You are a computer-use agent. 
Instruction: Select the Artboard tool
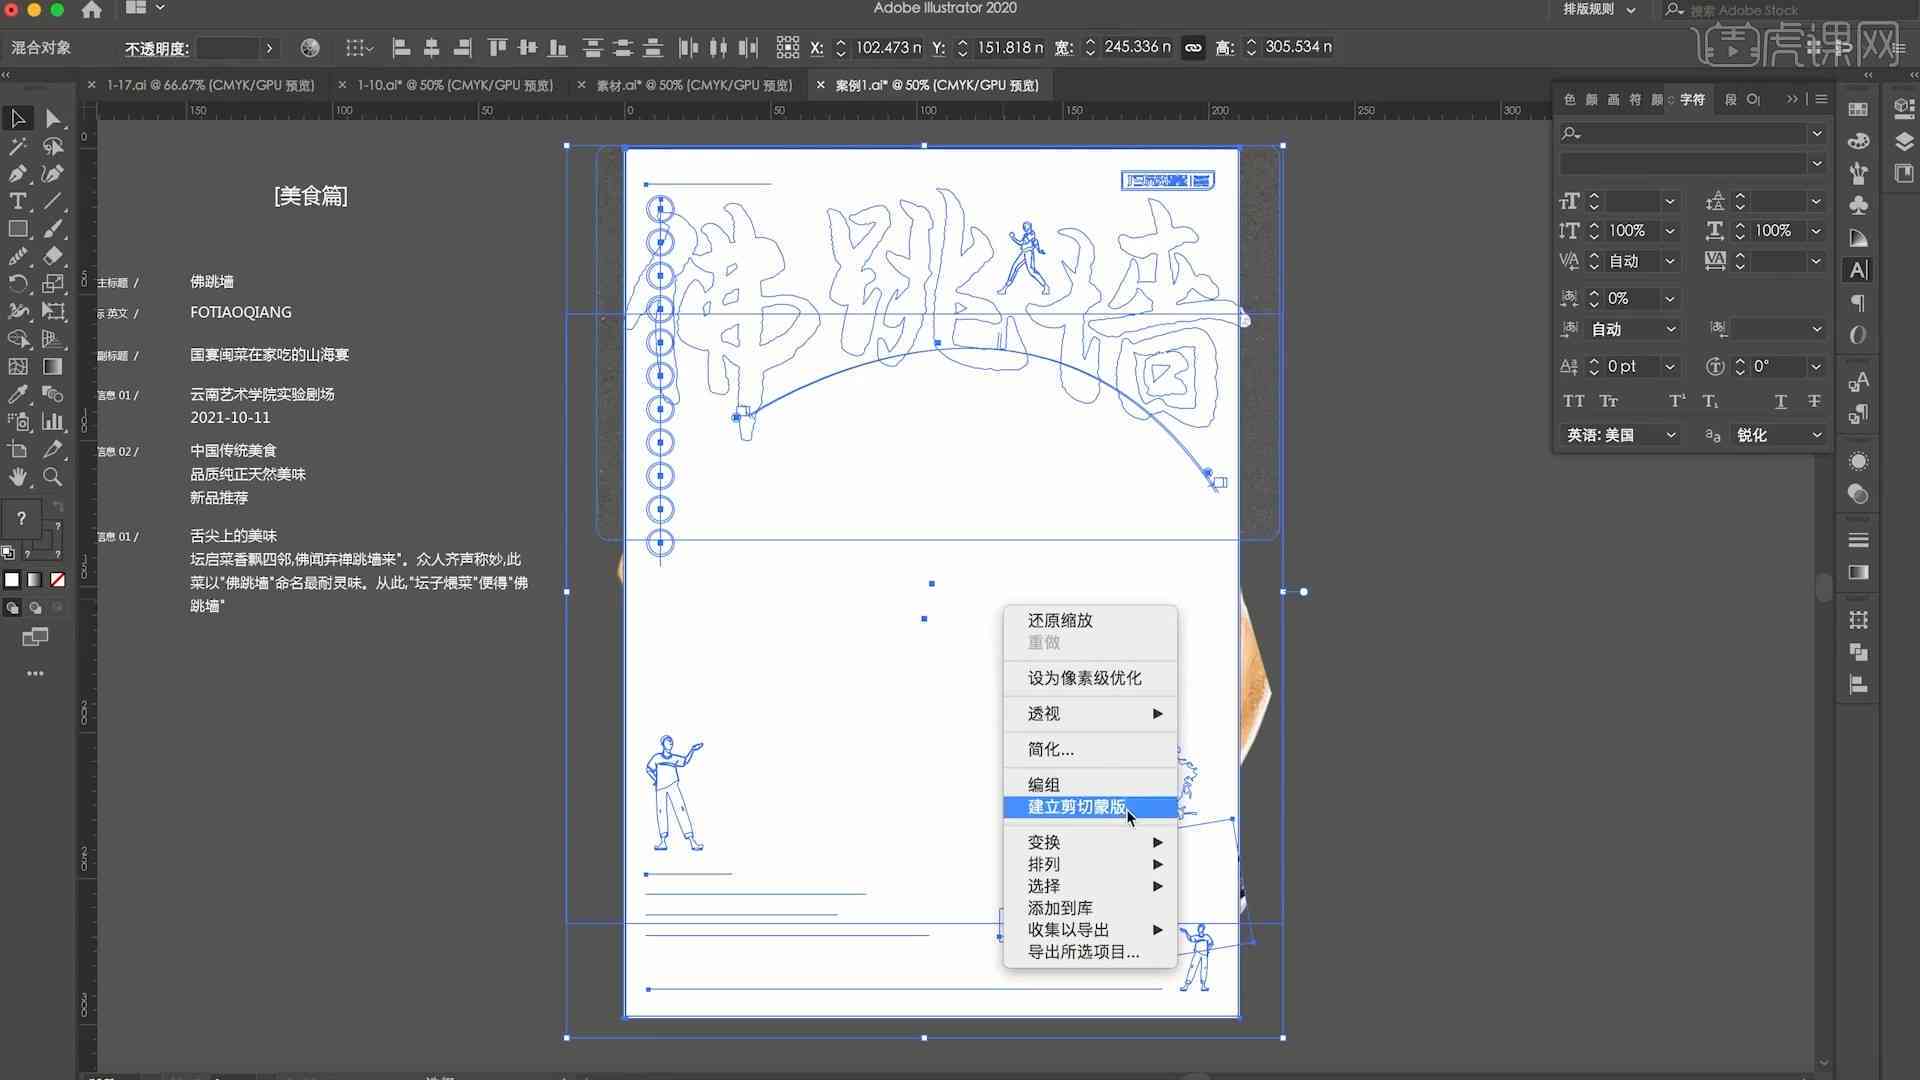[x=18, y=450]
